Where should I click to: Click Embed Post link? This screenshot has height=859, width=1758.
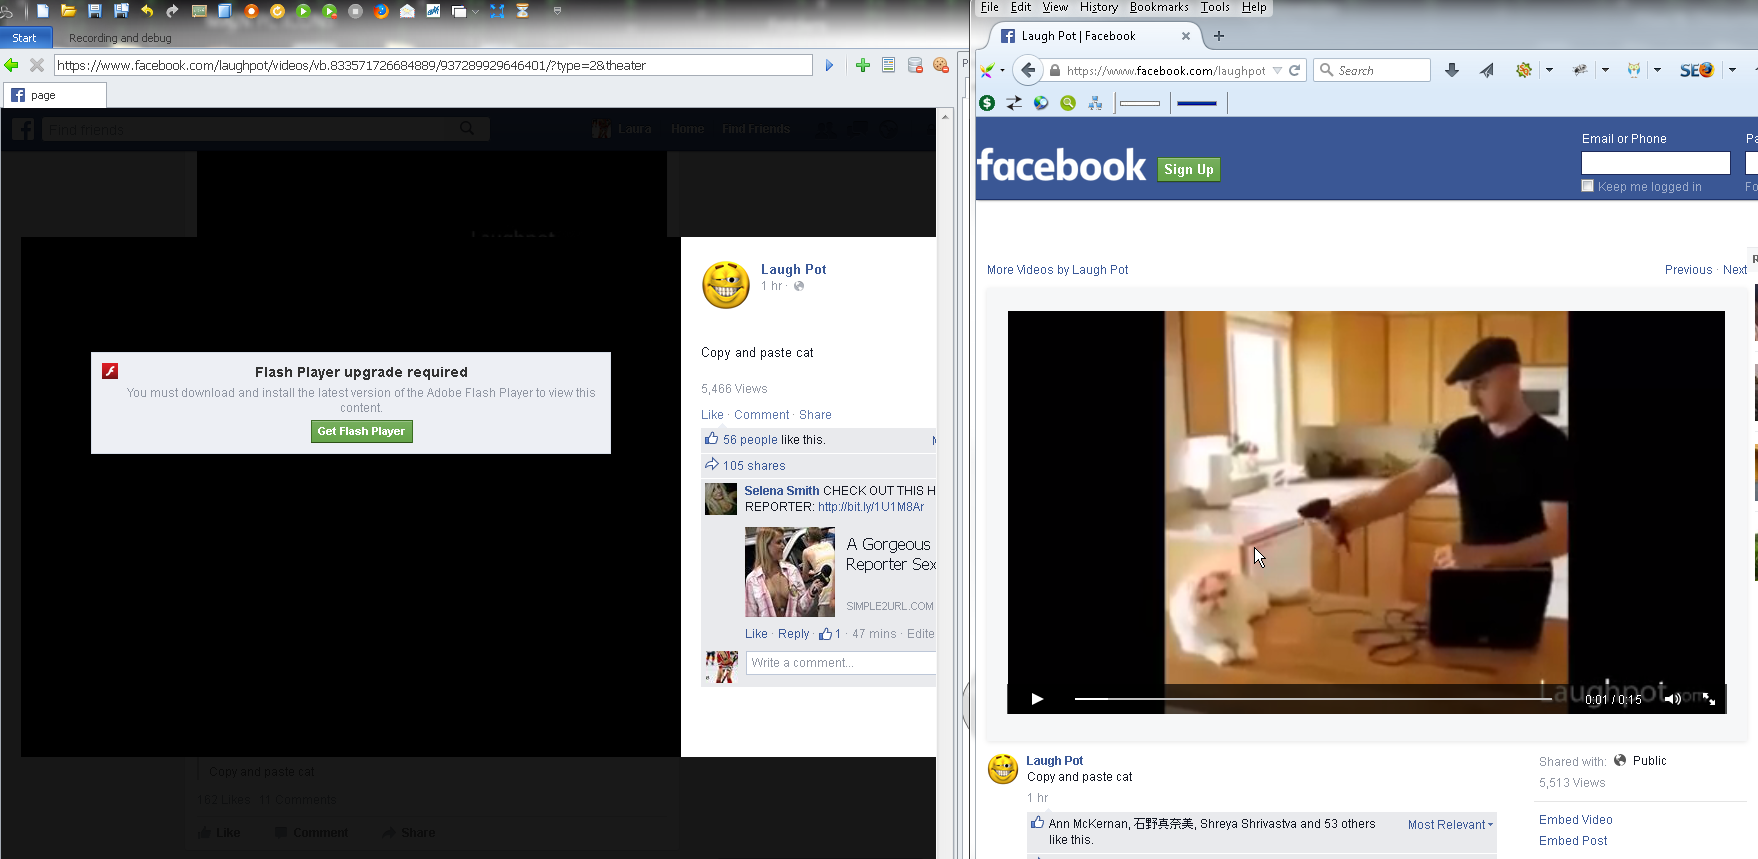[1573, 841]
